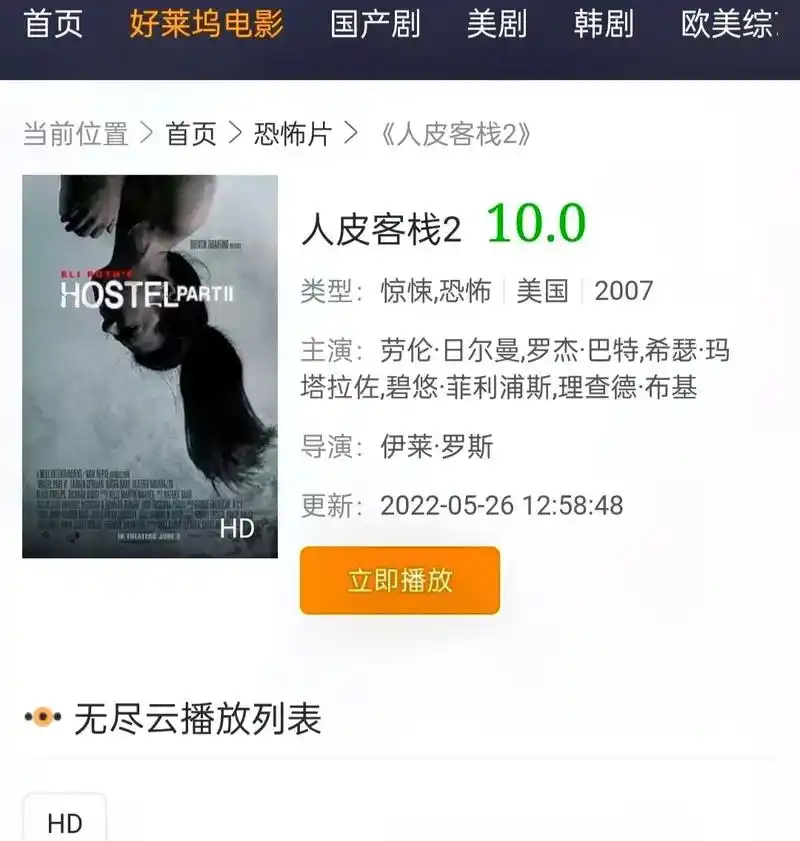
Task: Open the 欧美综艺 tab
Action: coord(730,24)
